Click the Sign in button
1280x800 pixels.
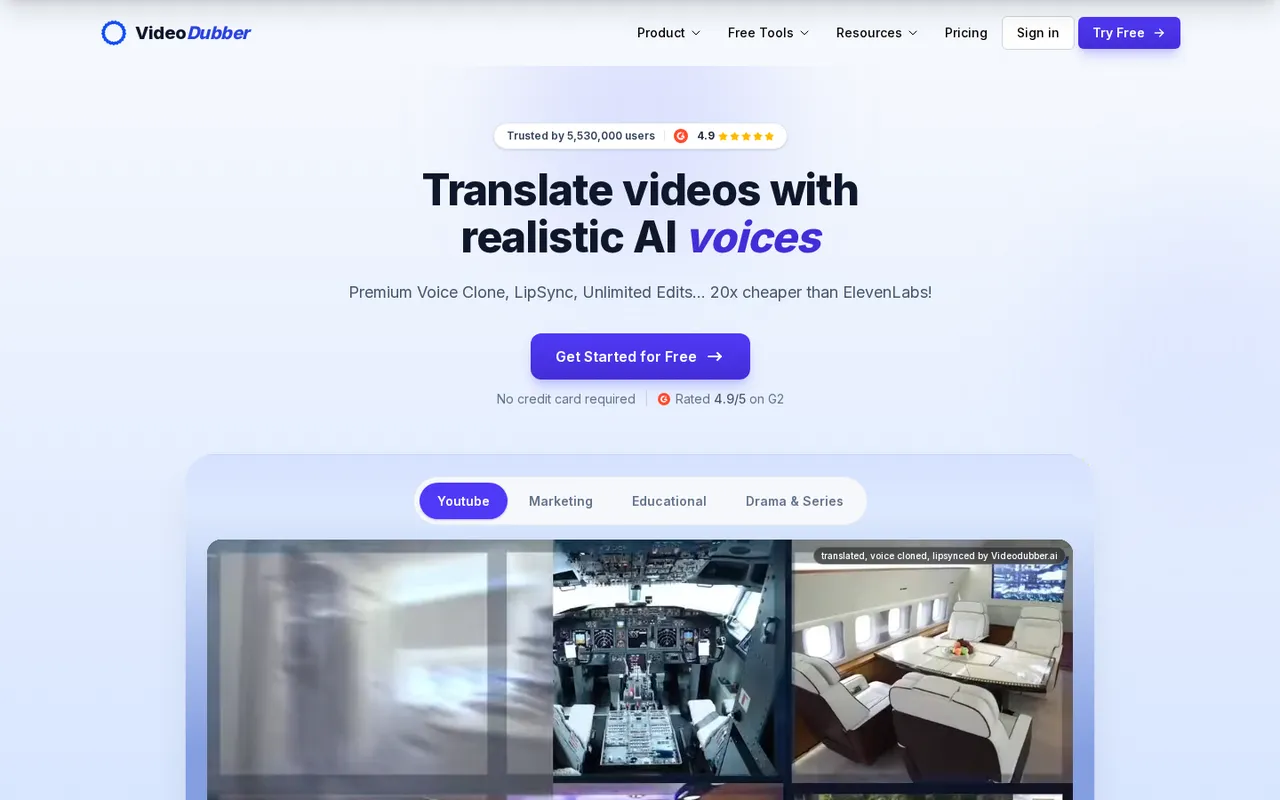[x=1038, y=33]
